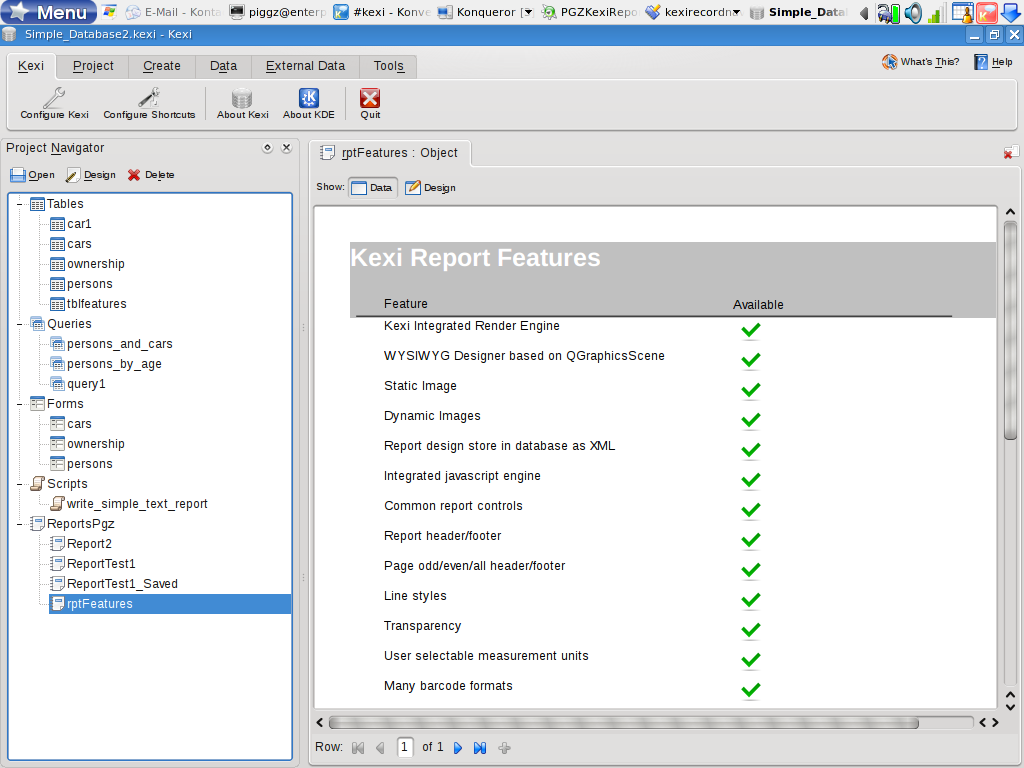The width and height of the screenshot is (1024, 768).
Task: Open Help from the top-right toolbar
Action: [x=993, y=62]
